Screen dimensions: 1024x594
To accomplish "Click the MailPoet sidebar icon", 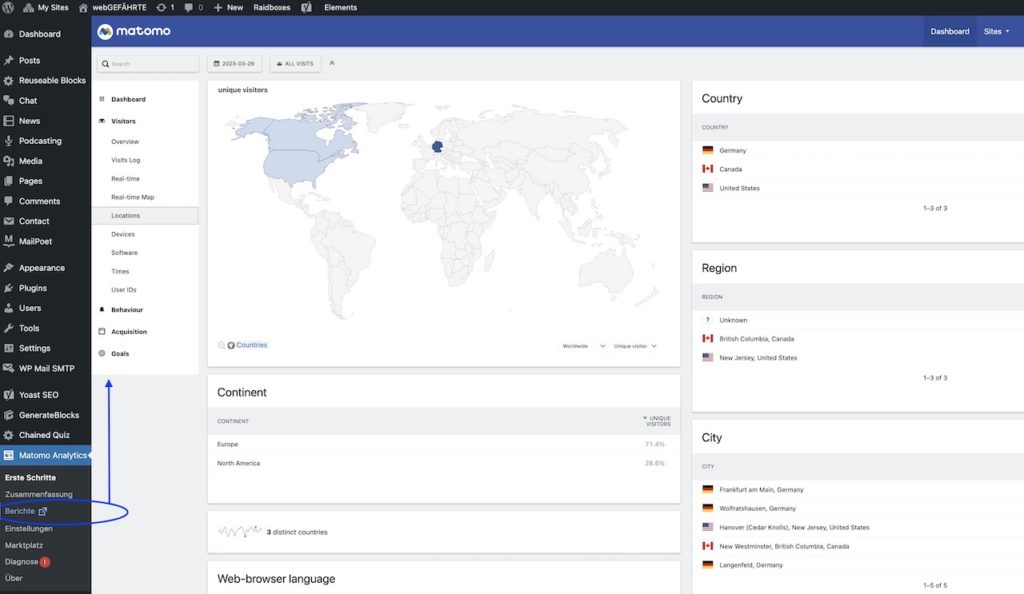I will pos(8,241).
